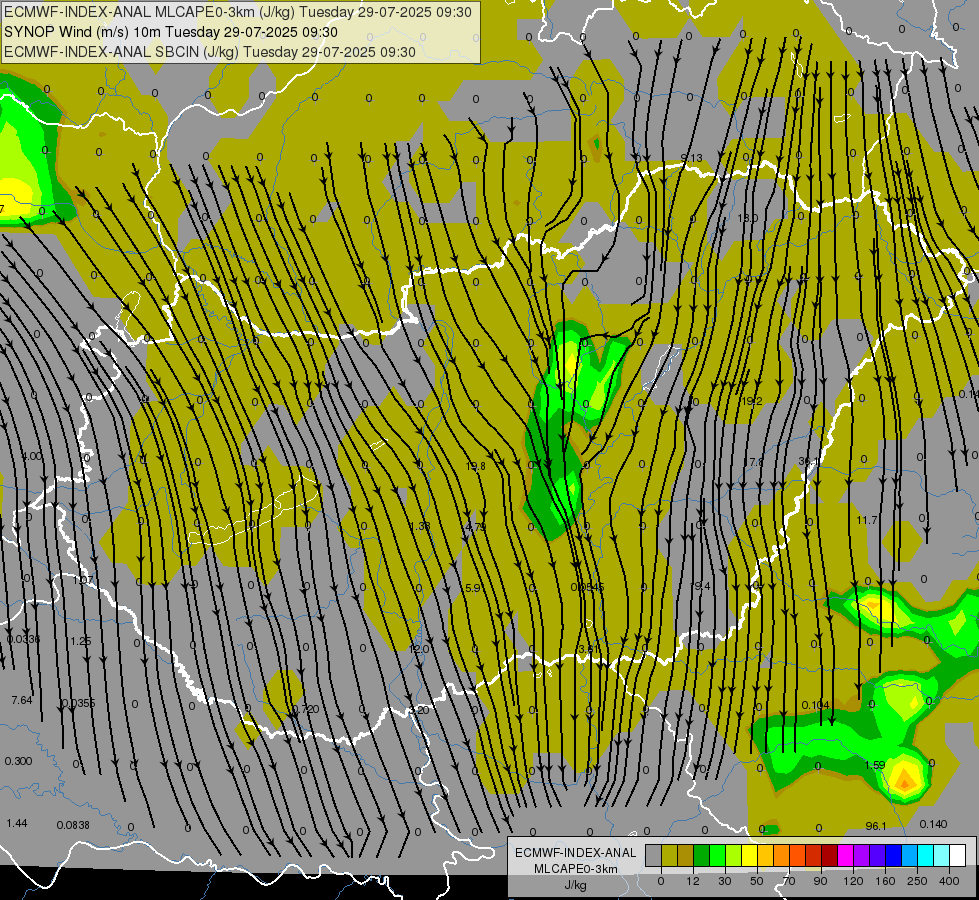Image resolution: width=979 pixels, height=900 pixels.
Task: Click map value 4.00
Action: point(32,457)
